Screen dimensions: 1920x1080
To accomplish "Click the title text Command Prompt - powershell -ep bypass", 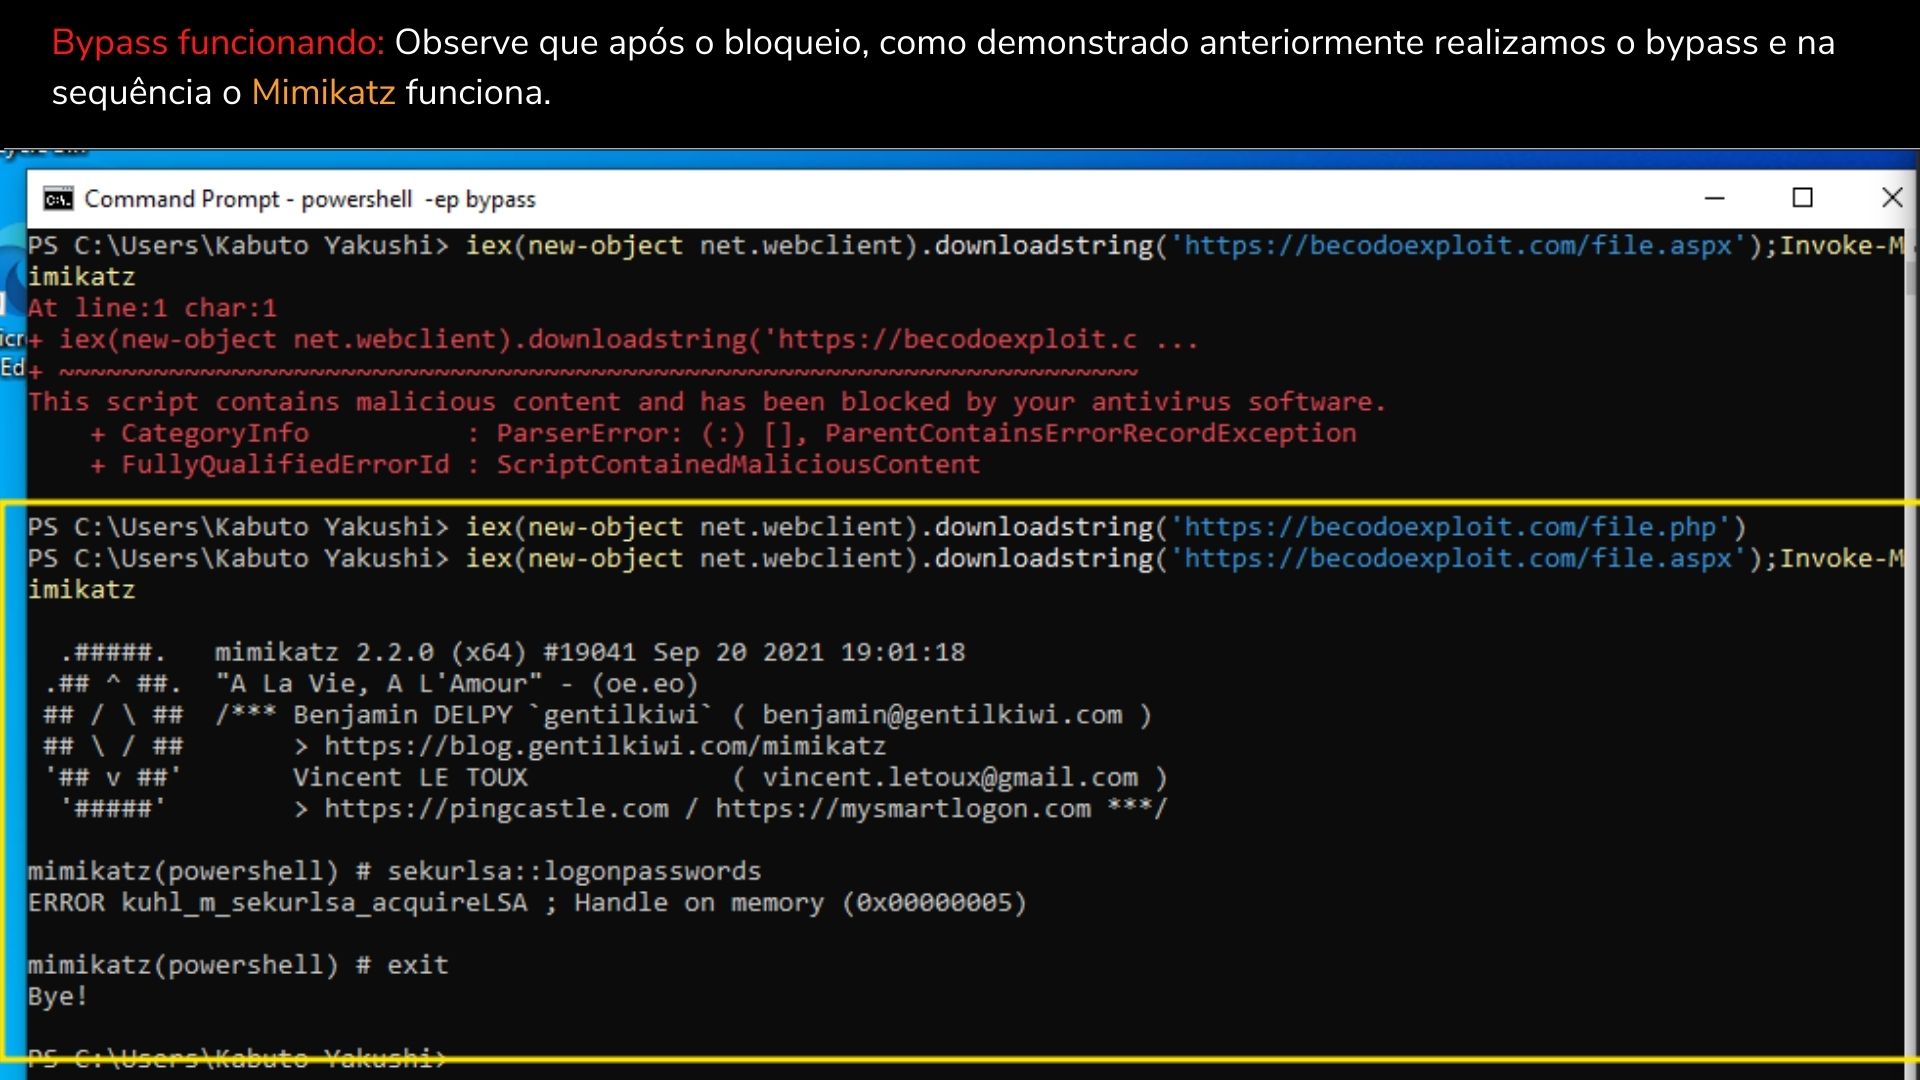I will tap(310, 198).
